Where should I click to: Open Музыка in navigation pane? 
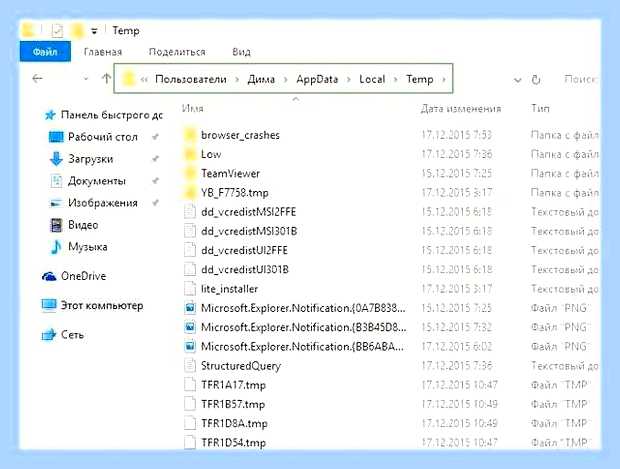click(x=87, y=247)
